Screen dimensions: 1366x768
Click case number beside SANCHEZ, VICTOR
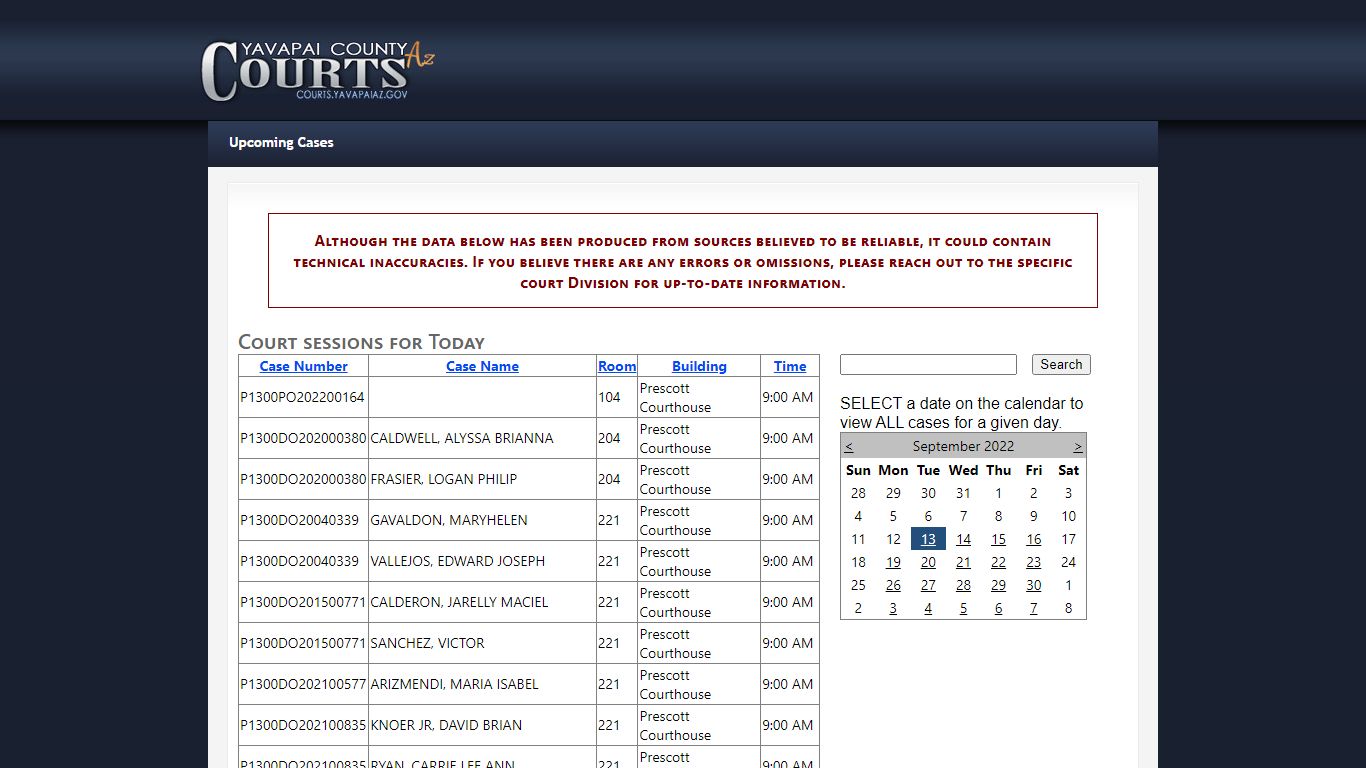pos(303,643)
